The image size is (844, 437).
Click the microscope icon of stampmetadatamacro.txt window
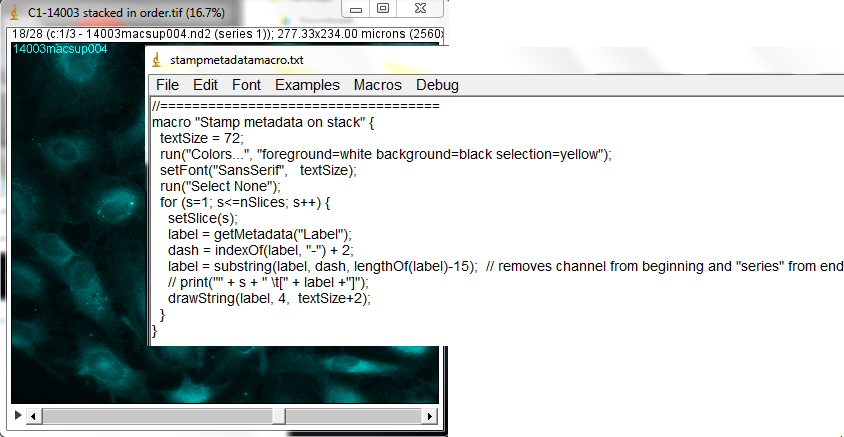(159, 60)
